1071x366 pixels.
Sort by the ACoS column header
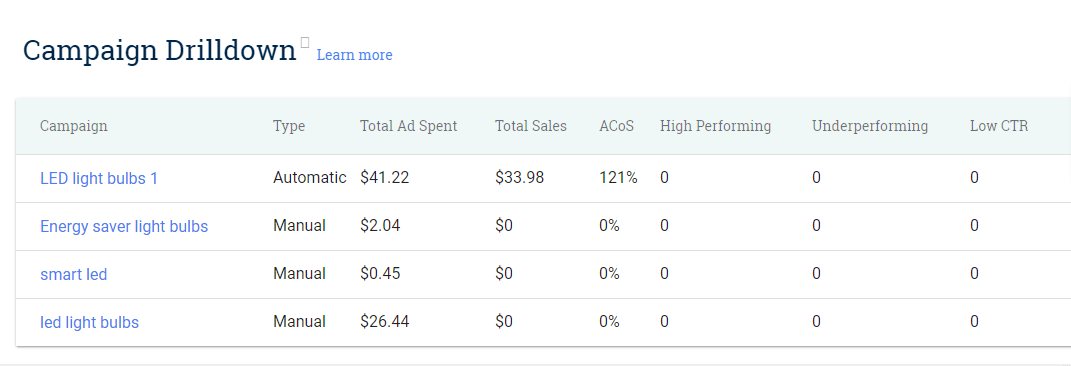pyautogui.click(x=617, y=126)
